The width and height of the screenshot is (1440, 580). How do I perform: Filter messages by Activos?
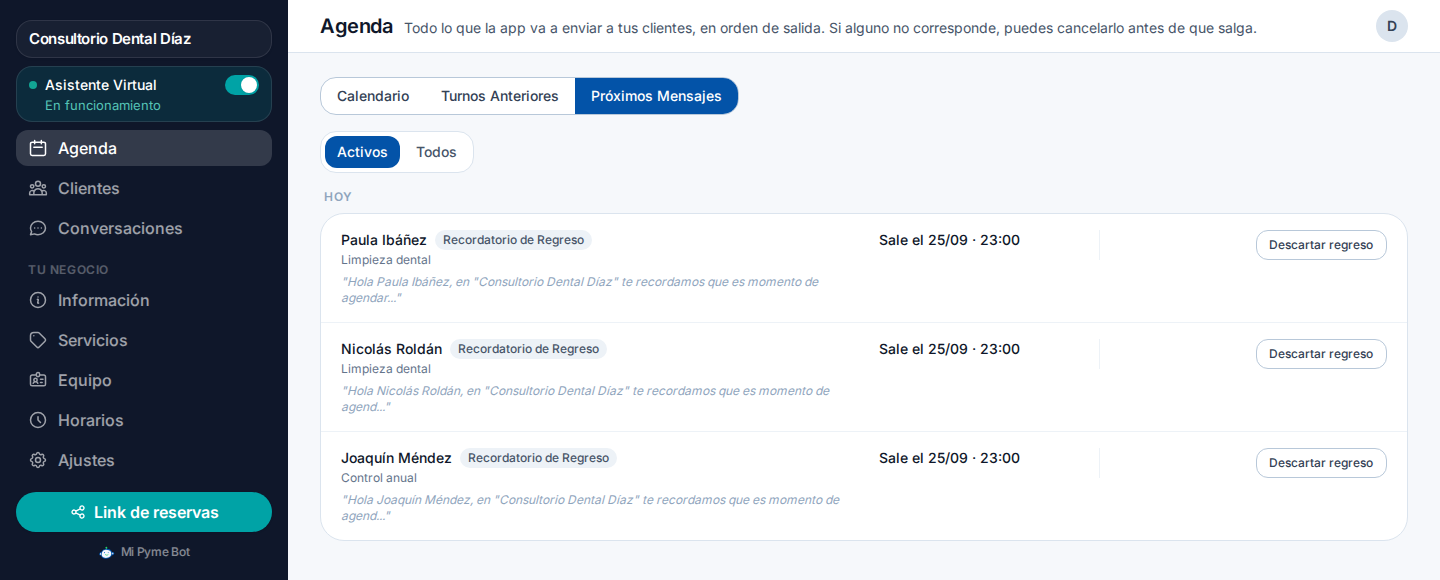tap(362, 152)
